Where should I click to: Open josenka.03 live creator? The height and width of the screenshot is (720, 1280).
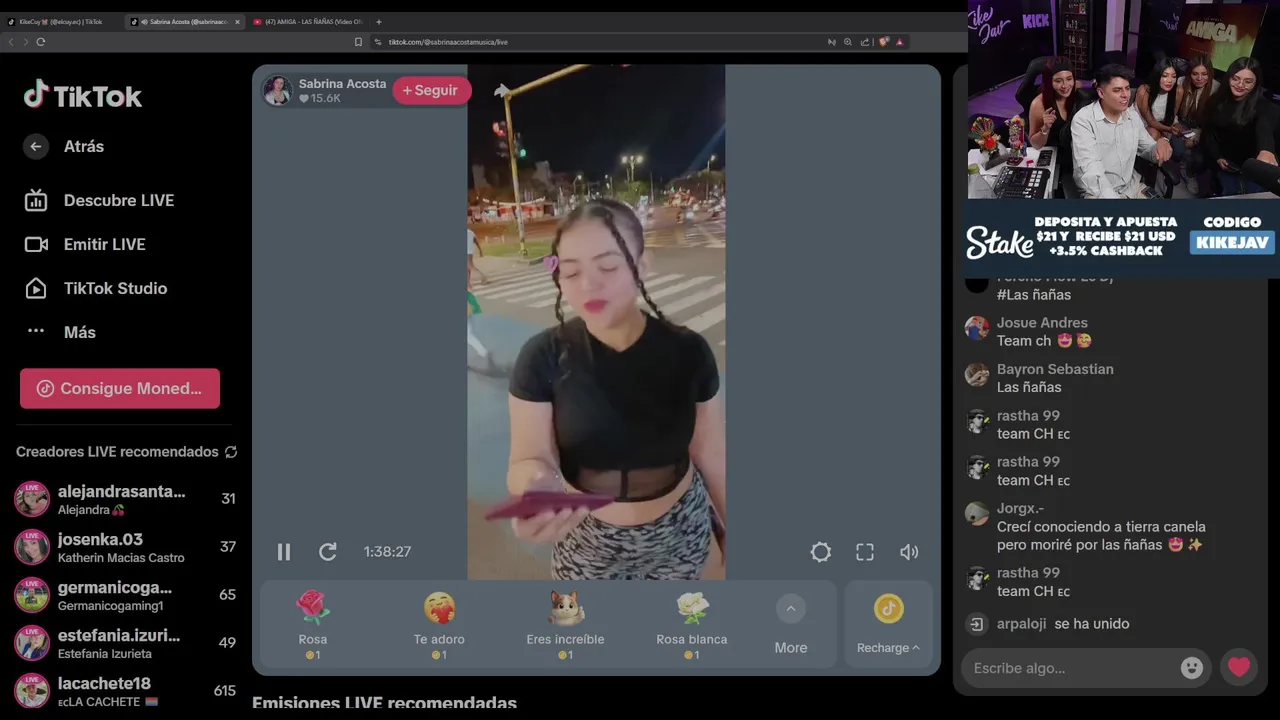coord(125,547)
